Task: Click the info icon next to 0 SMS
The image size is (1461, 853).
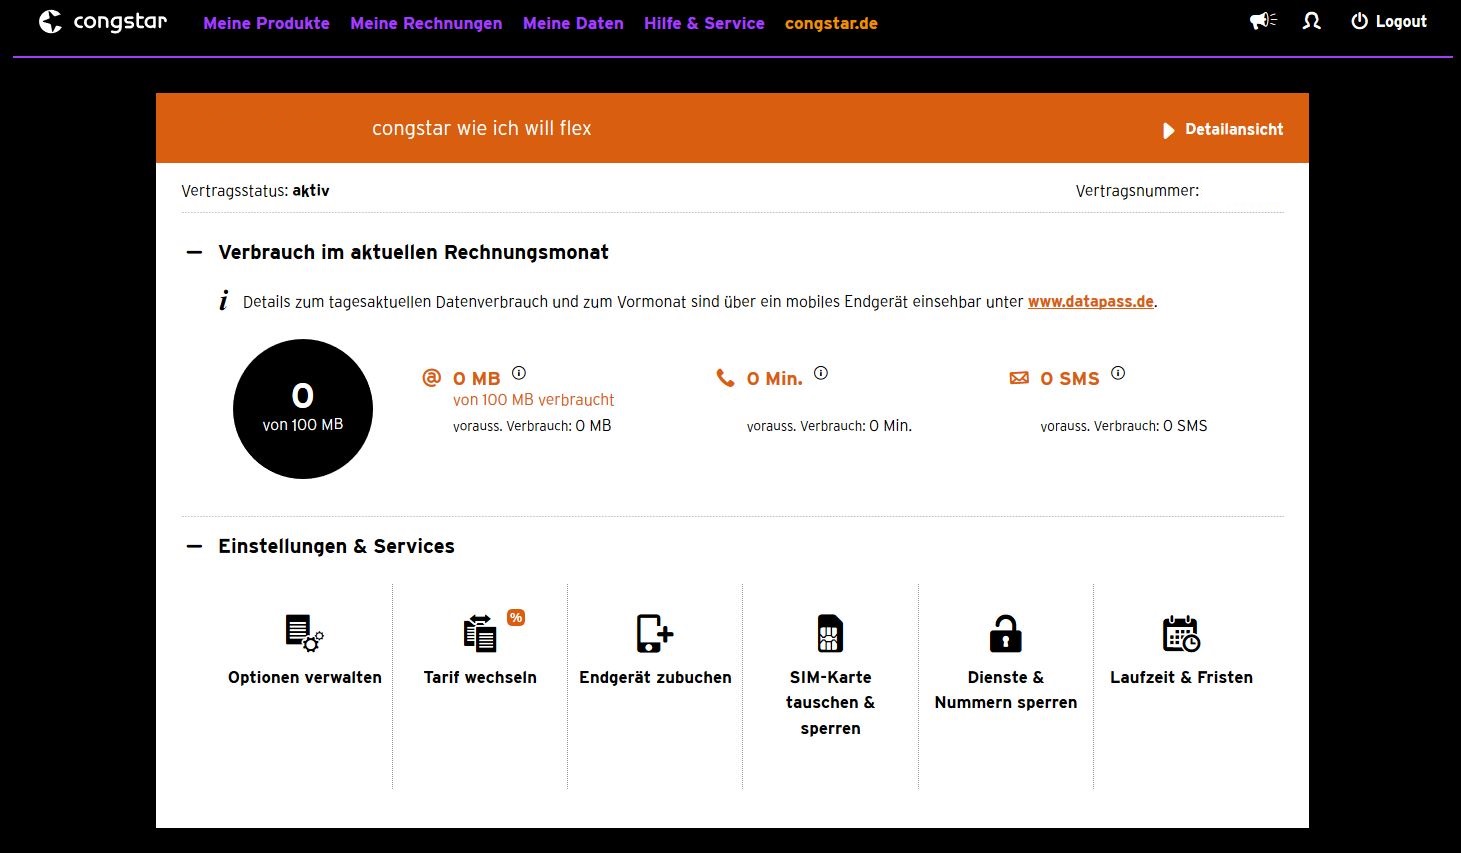Action: [1118, 373]
